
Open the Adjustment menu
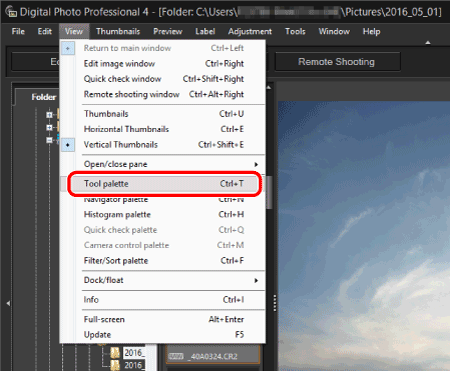[x=250, y=32]
